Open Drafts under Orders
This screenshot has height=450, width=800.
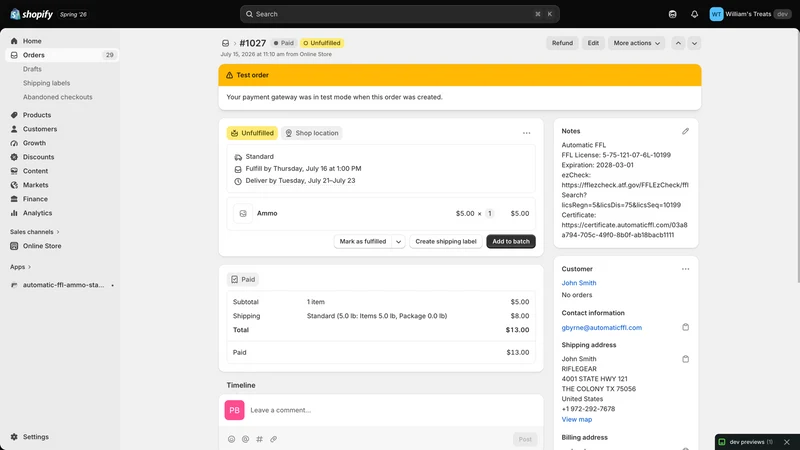click(32, 69)
